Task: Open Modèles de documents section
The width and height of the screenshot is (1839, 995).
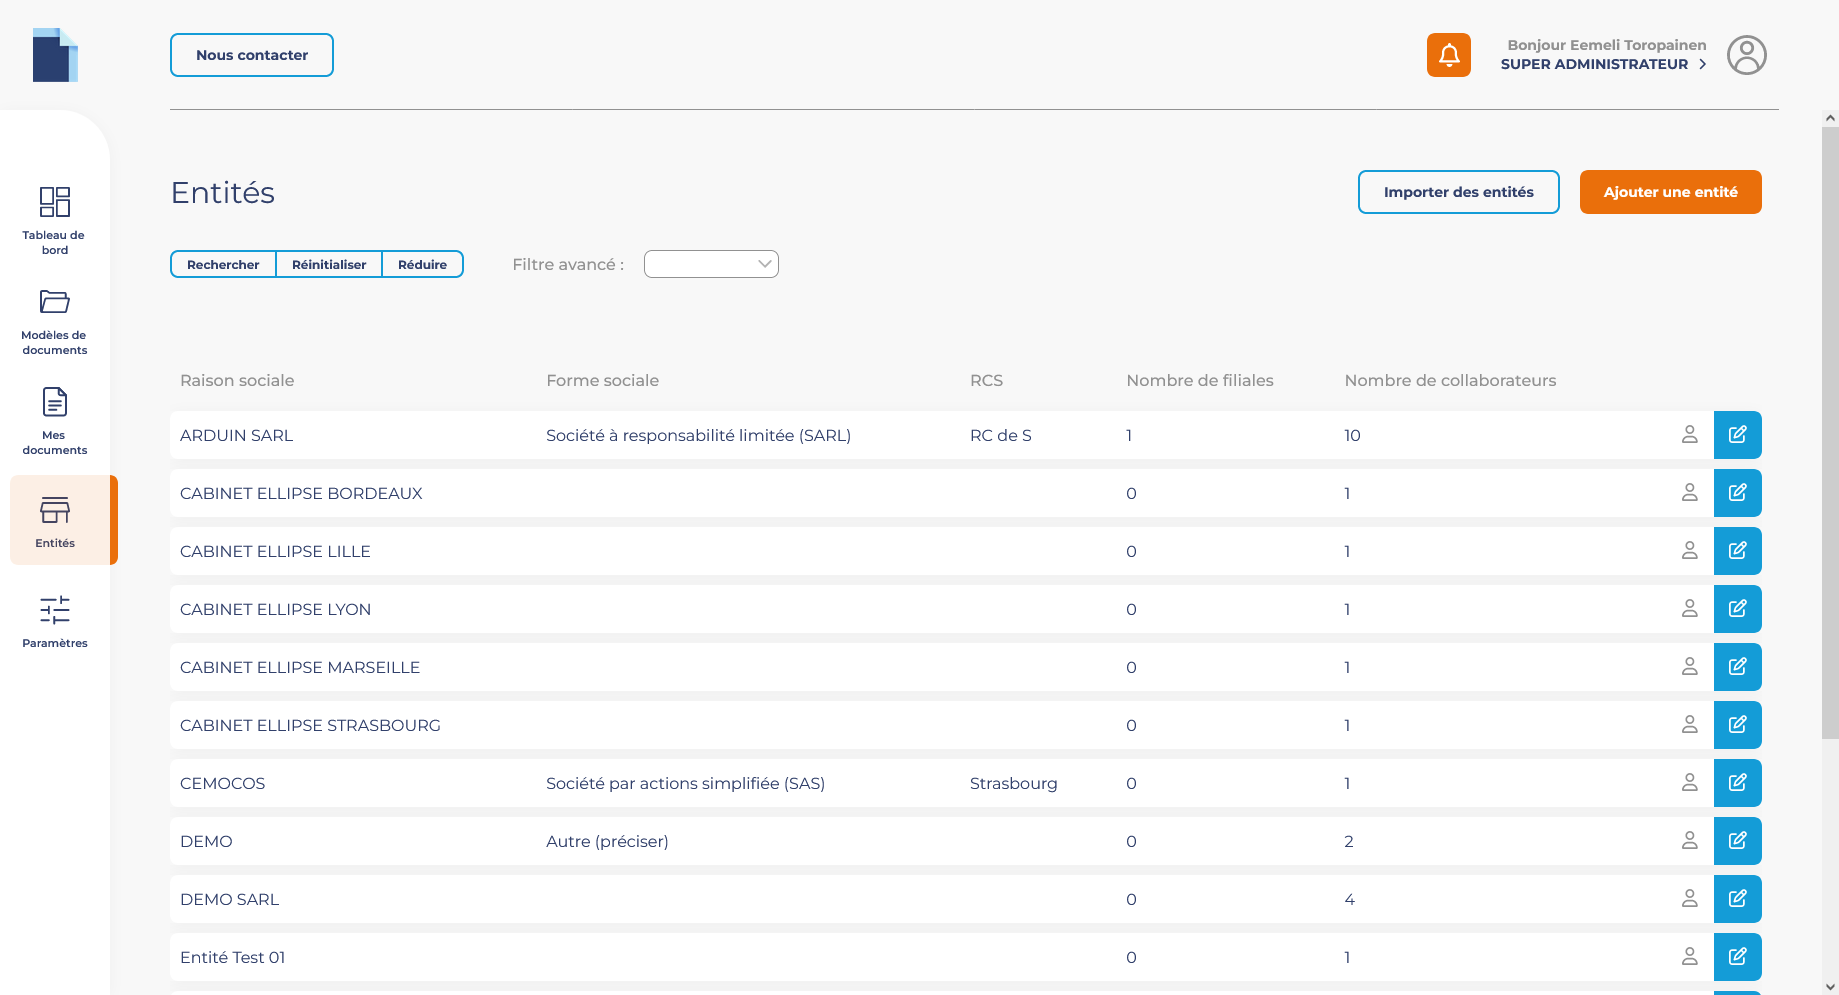Action: (x=55, y=320)
